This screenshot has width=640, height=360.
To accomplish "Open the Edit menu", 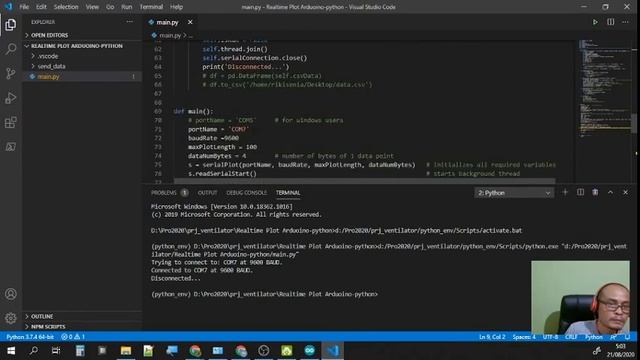I will click(x=41, y=7).
